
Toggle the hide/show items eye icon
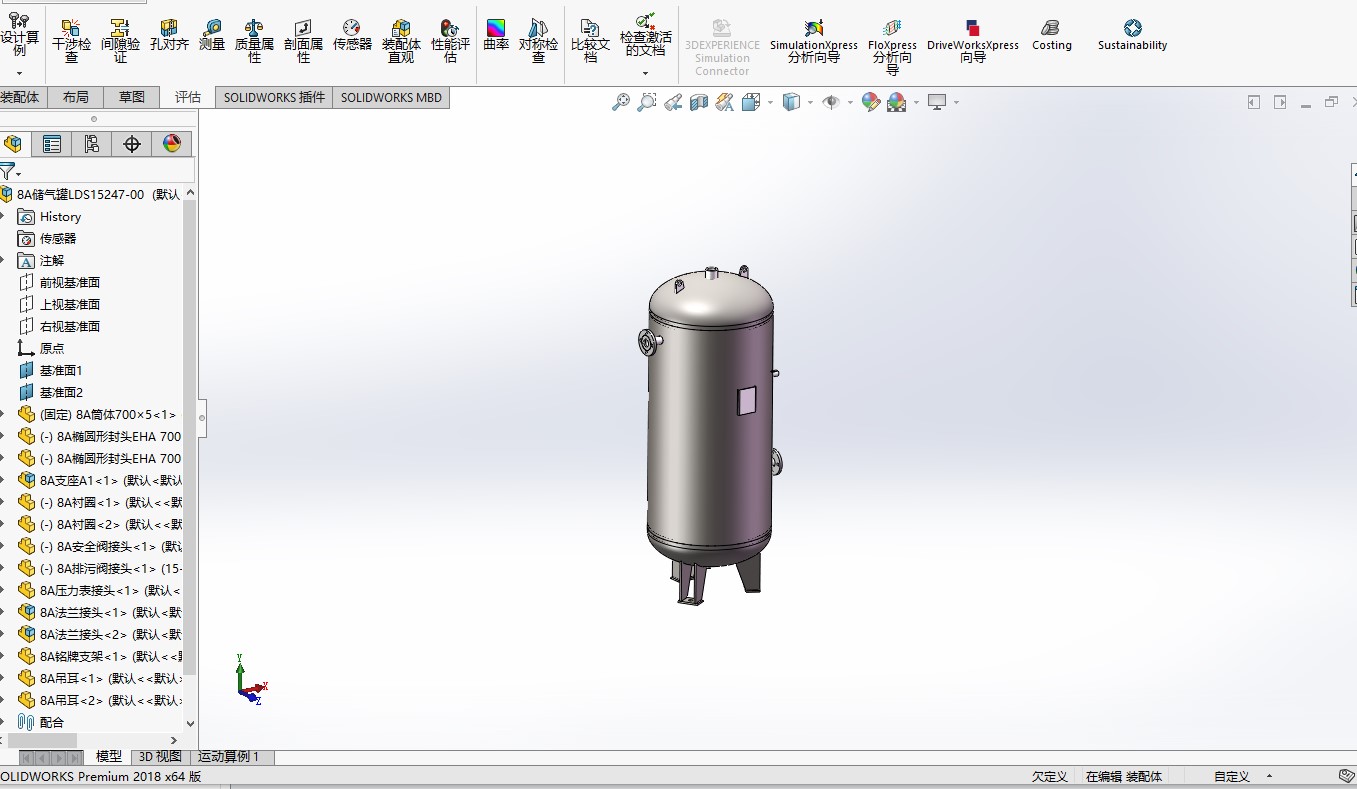coord(830,102)
